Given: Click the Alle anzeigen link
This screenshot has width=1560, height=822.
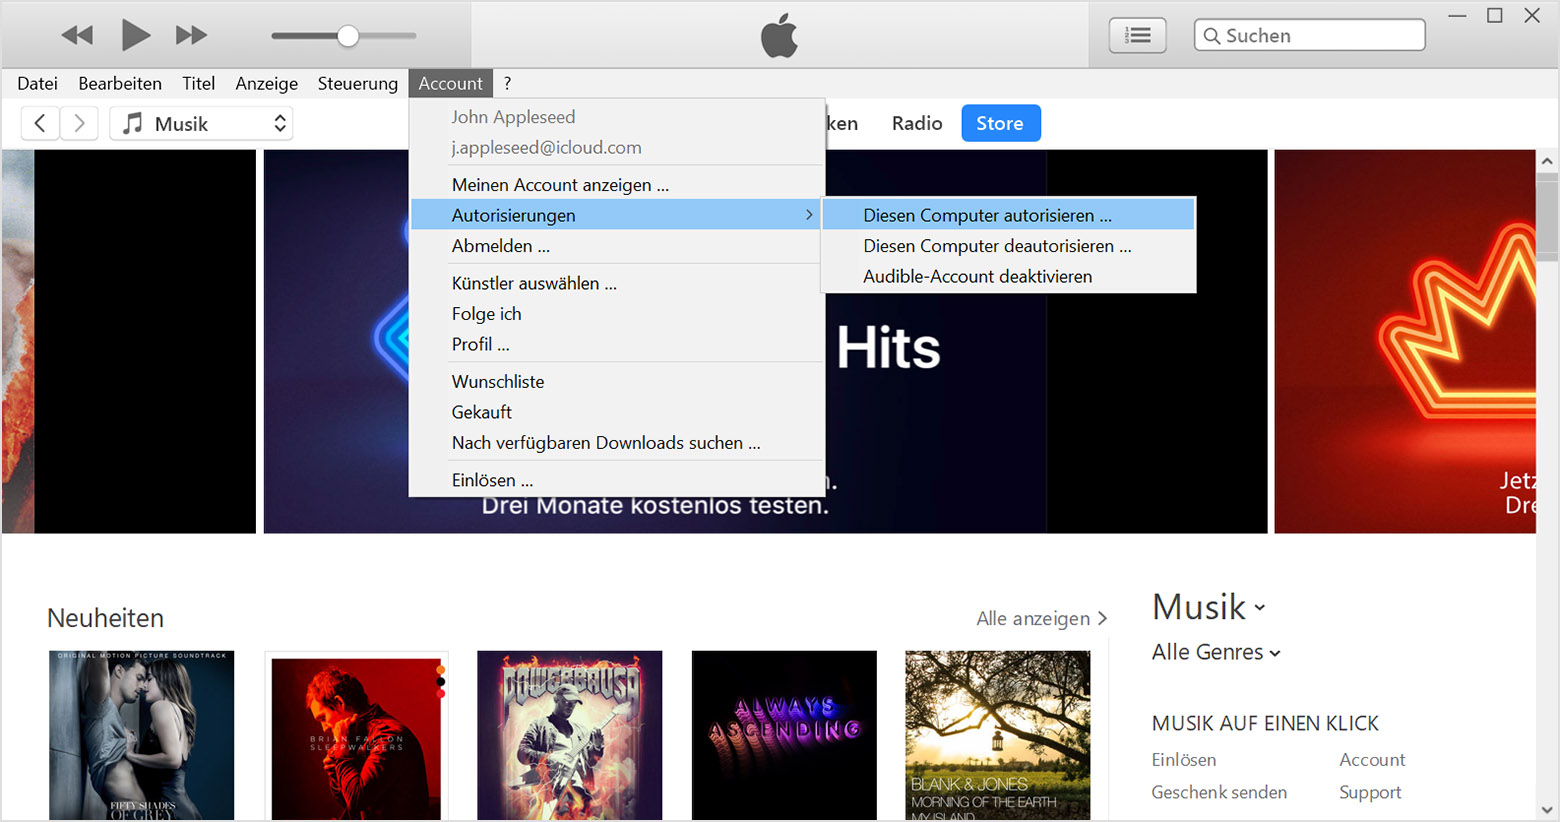Looking at the screenshot, I should coord(1041,618).
